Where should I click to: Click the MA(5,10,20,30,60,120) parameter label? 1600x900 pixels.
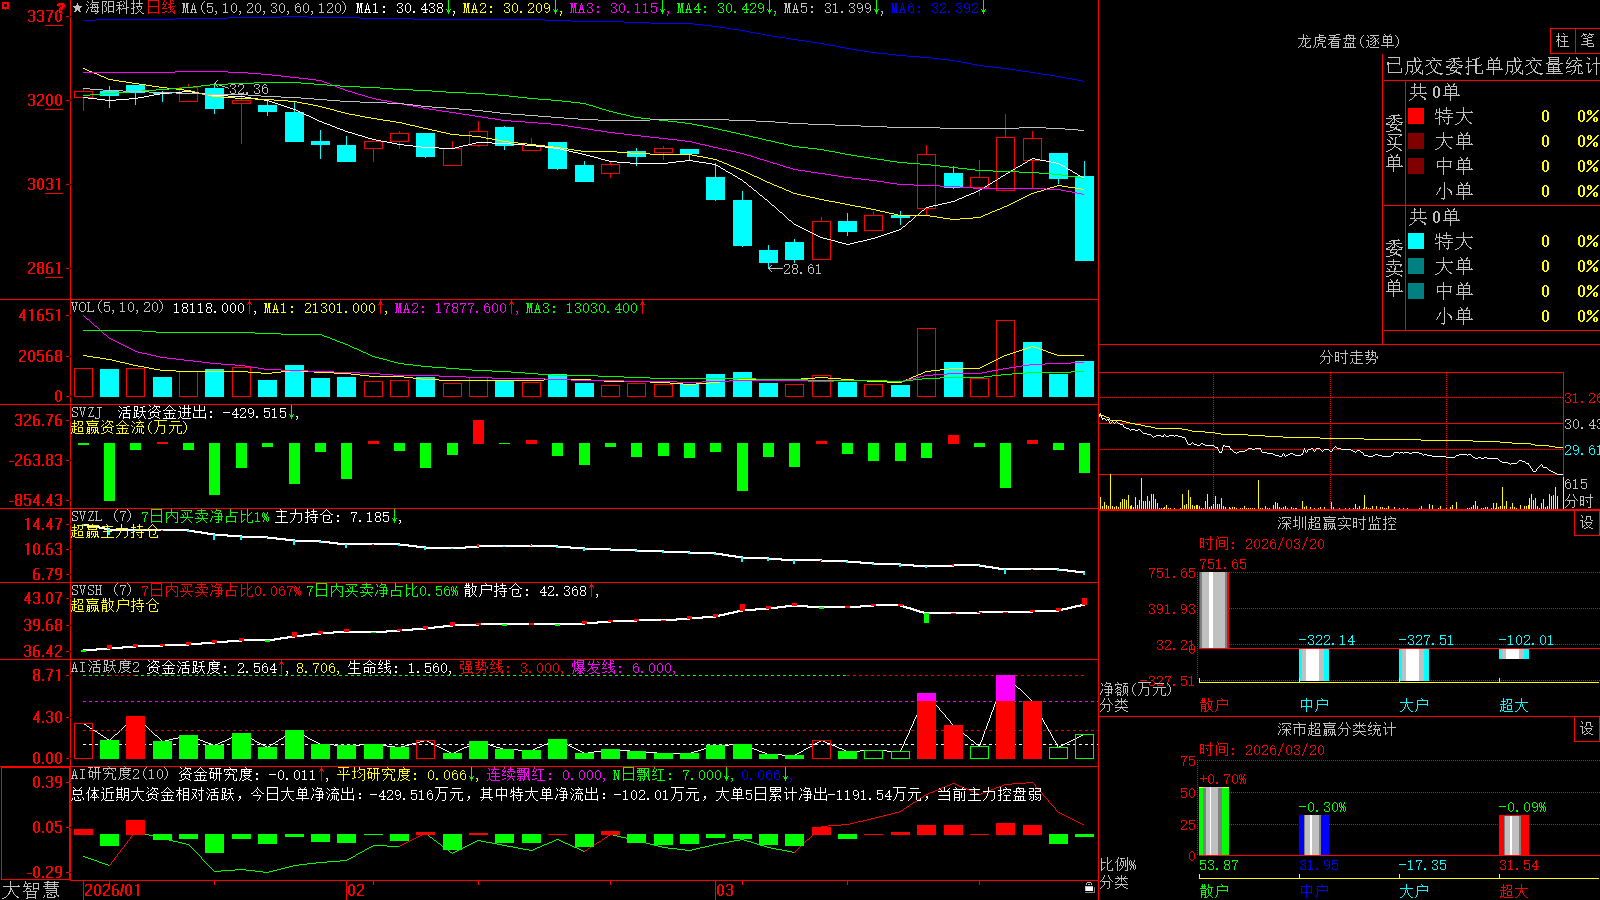pos(264,8)
